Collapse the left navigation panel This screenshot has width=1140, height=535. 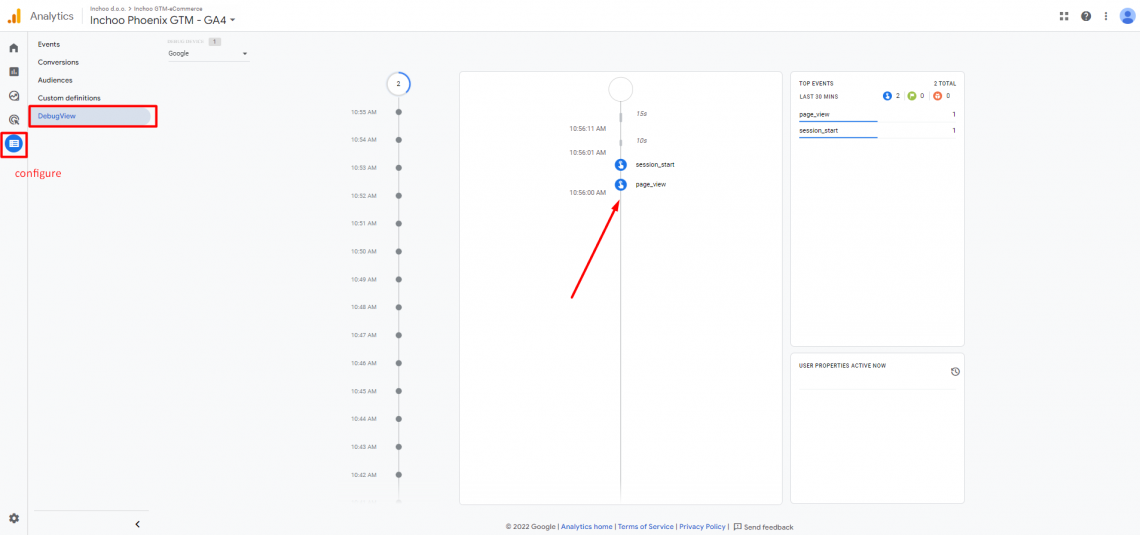click(x=137, y=524)
